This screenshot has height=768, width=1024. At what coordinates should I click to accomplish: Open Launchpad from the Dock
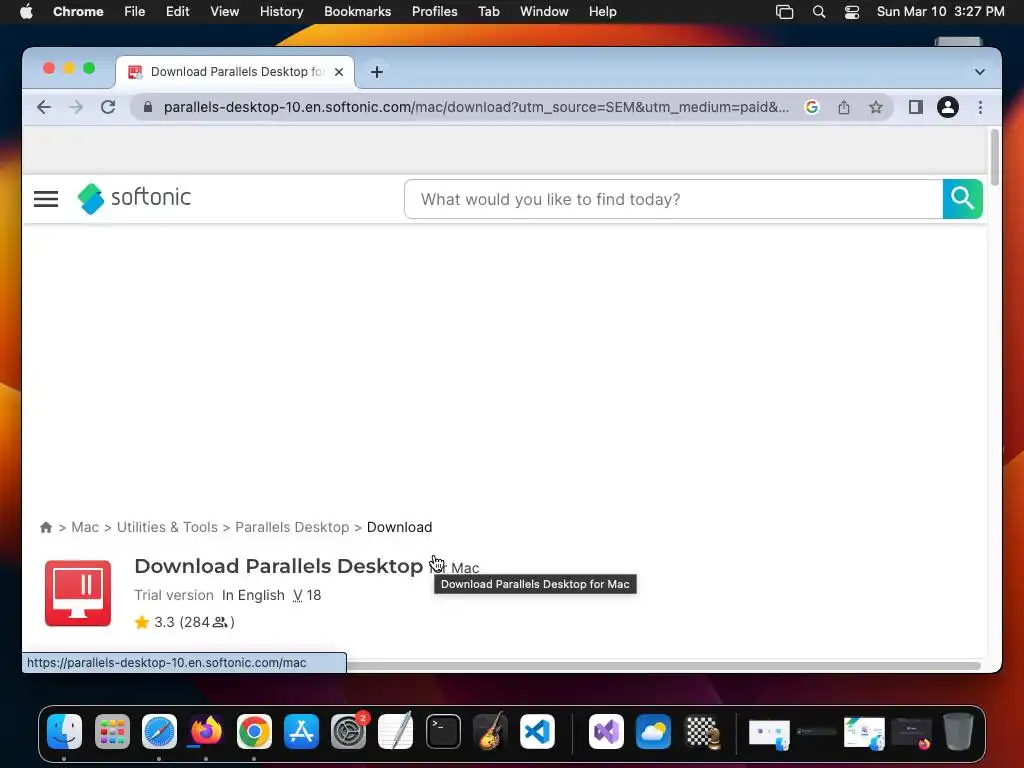[x=112, y=731]
